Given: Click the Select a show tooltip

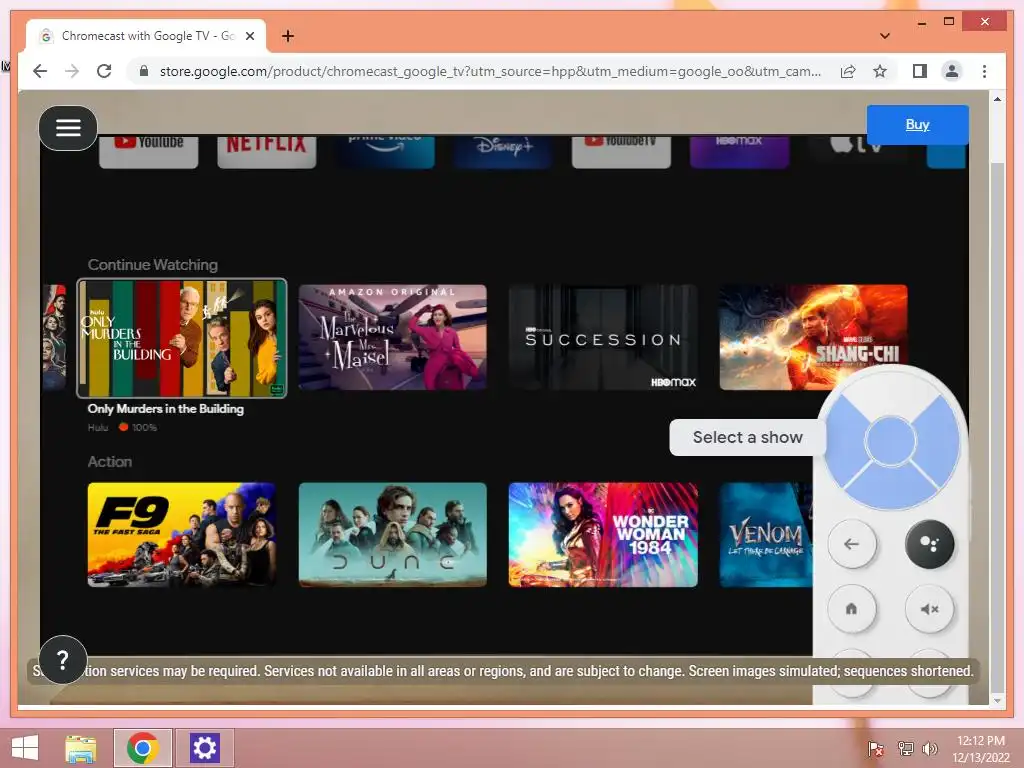Looking at the screenshot, I should pyautogui.click(x=748, y=438).
